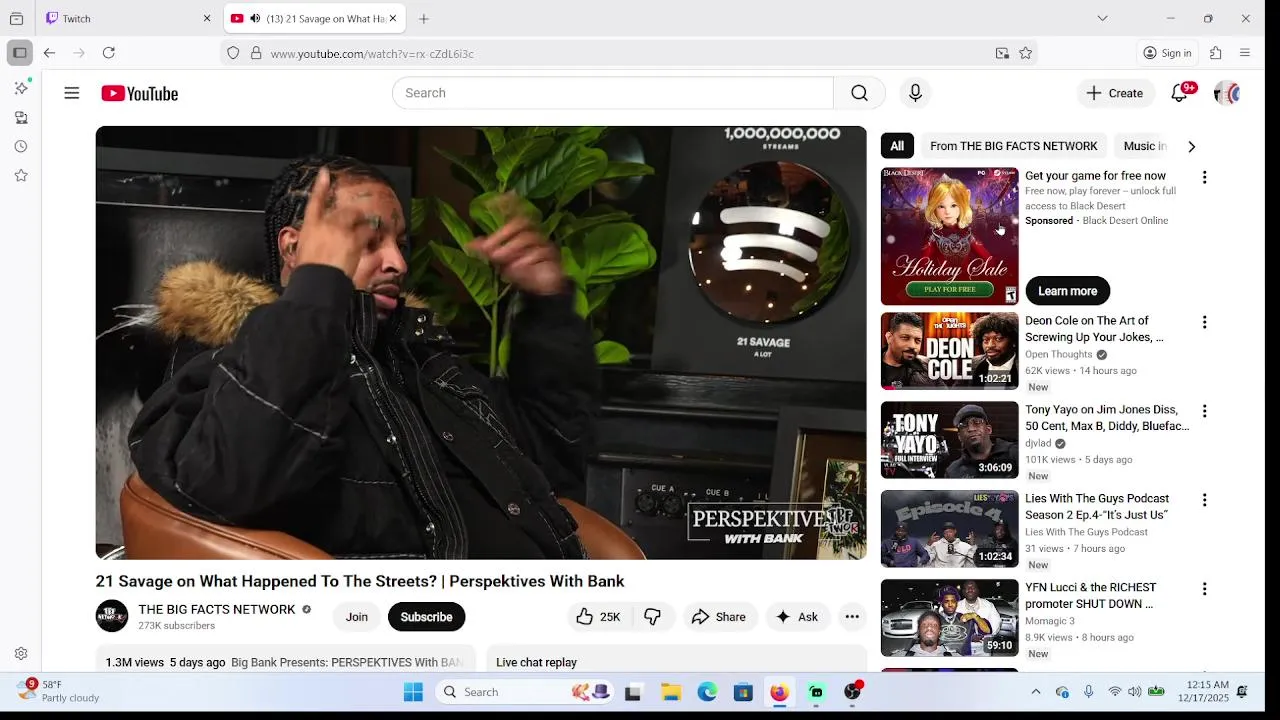Open options menu for YFN Lucci video
The width and height of the screenshot is (1280, 720).
1204,589
